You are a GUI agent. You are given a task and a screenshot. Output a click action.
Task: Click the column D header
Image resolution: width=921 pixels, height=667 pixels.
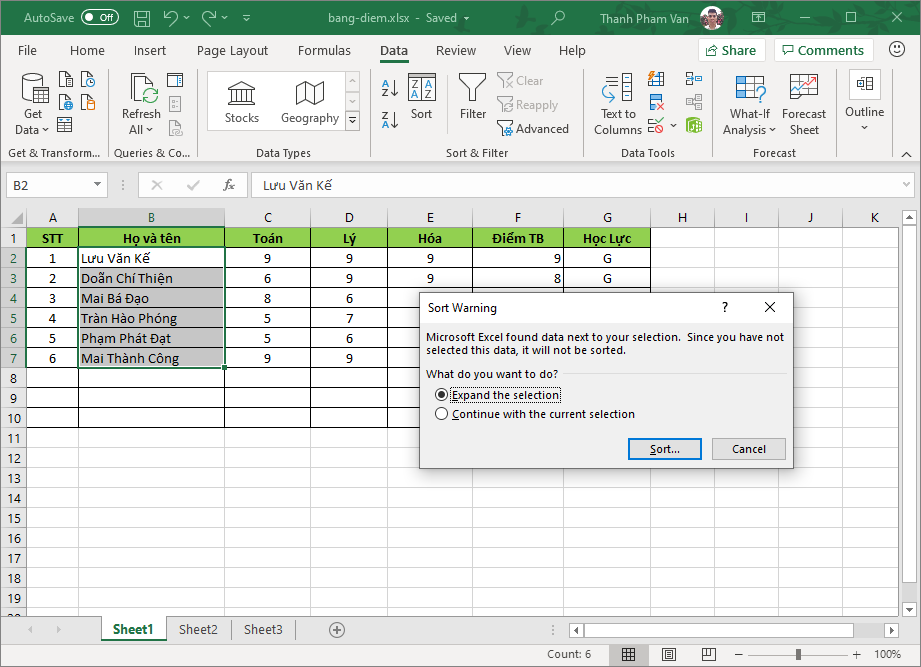click(x=349, y=218)
